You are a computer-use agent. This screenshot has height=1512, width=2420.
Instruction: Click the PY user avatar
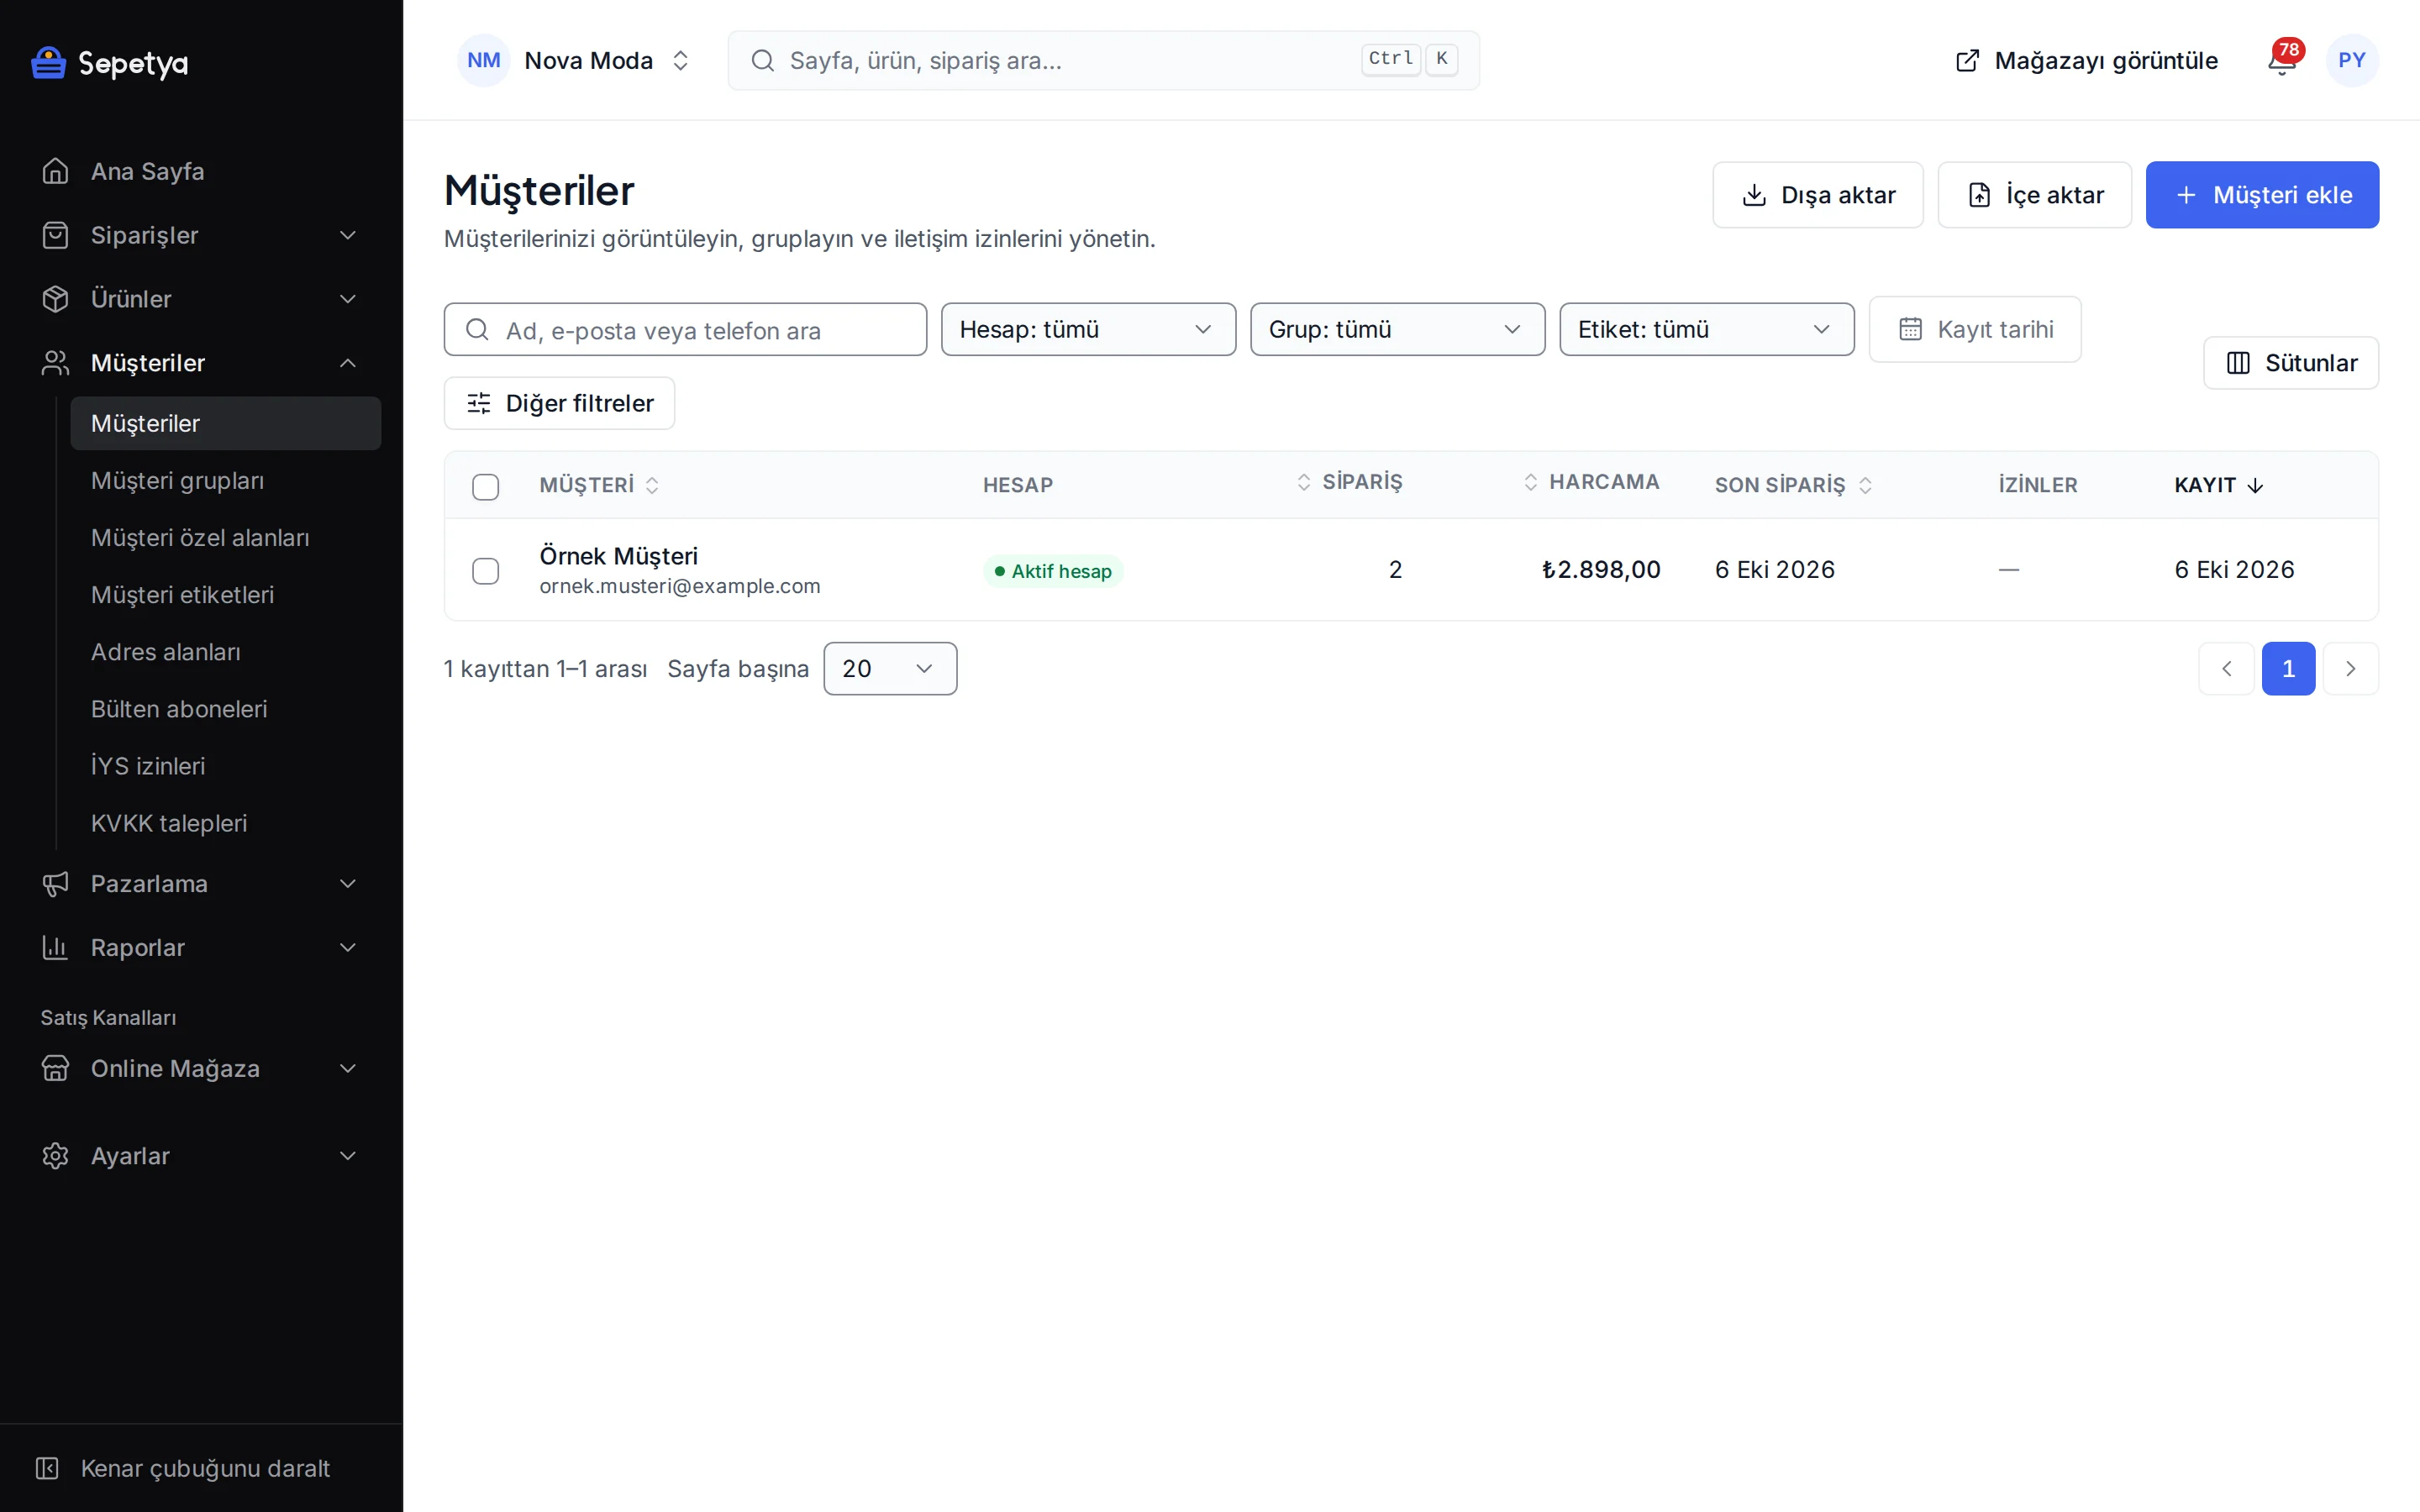[x=2352, y=61]
